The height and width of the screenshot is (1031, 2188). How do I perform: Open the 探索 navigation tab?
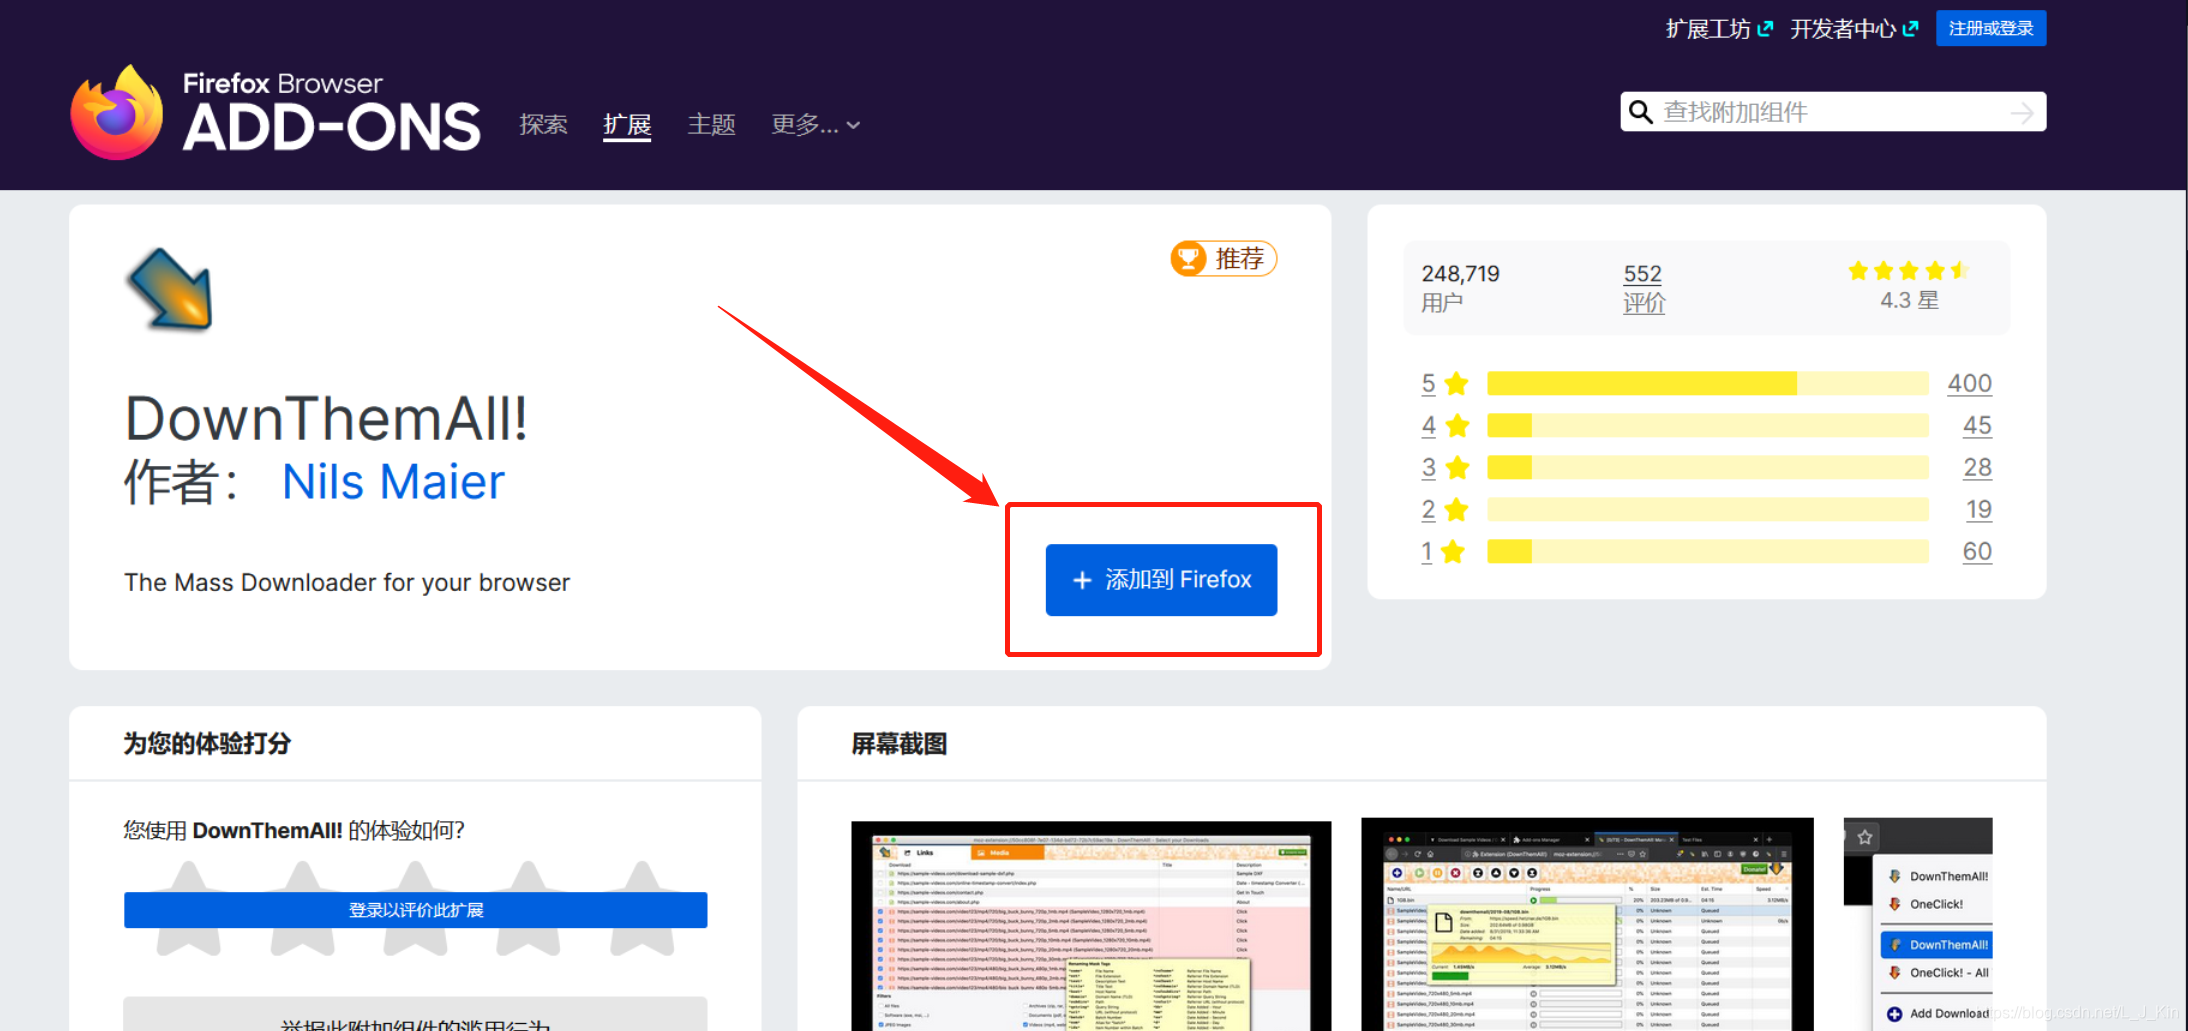pos(543,124)
